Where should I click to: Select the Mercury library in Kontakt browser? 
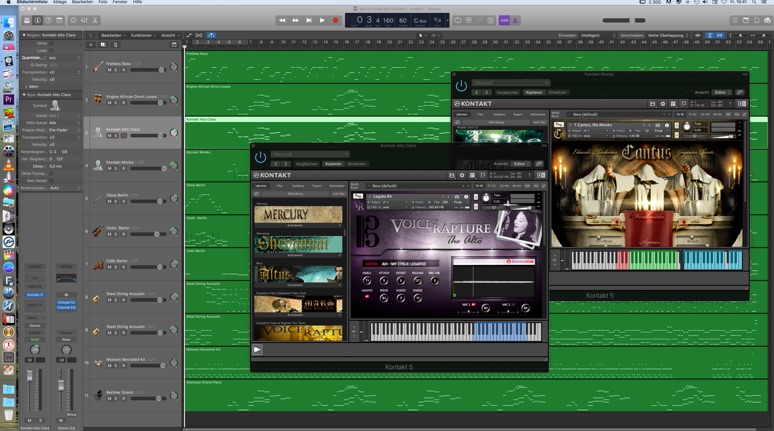[298, 214]
